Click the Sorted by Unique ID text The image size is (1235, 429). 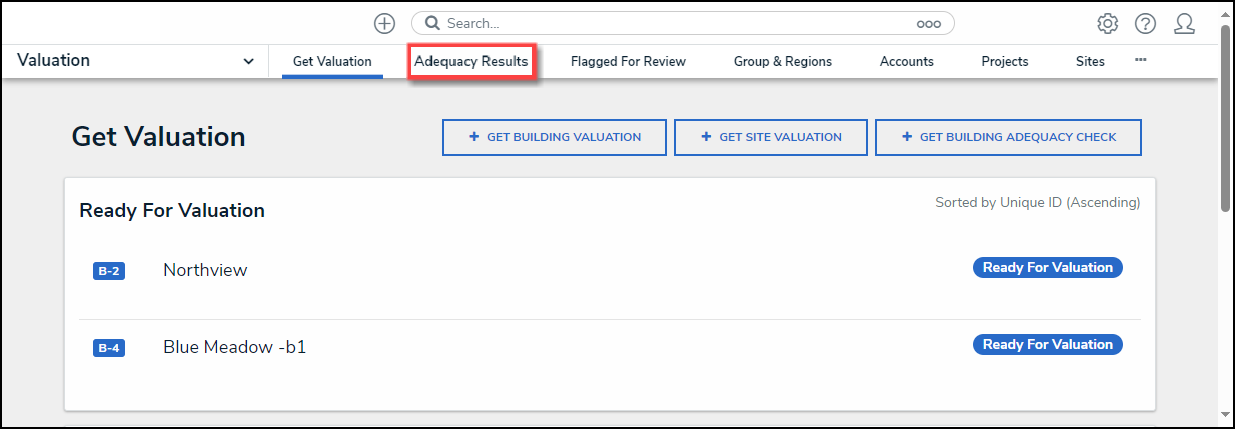pyautogui.click(x=1037, y=203)
